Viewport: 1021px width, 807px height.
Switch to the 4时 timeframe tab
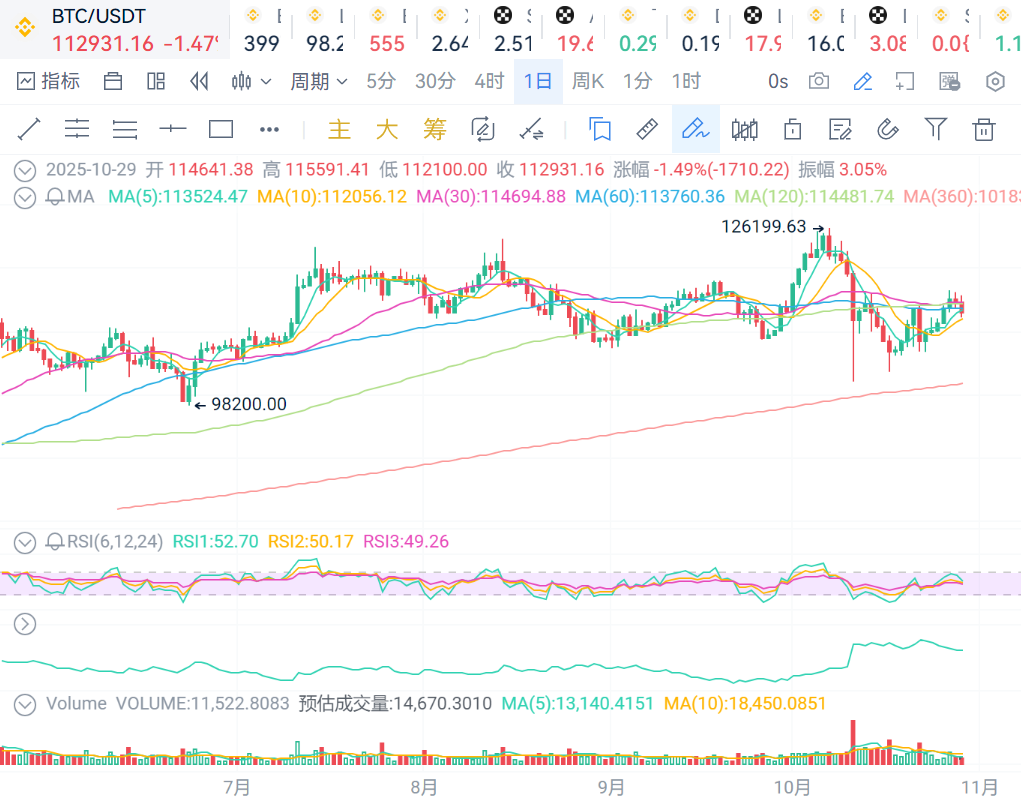click(489, 81)
